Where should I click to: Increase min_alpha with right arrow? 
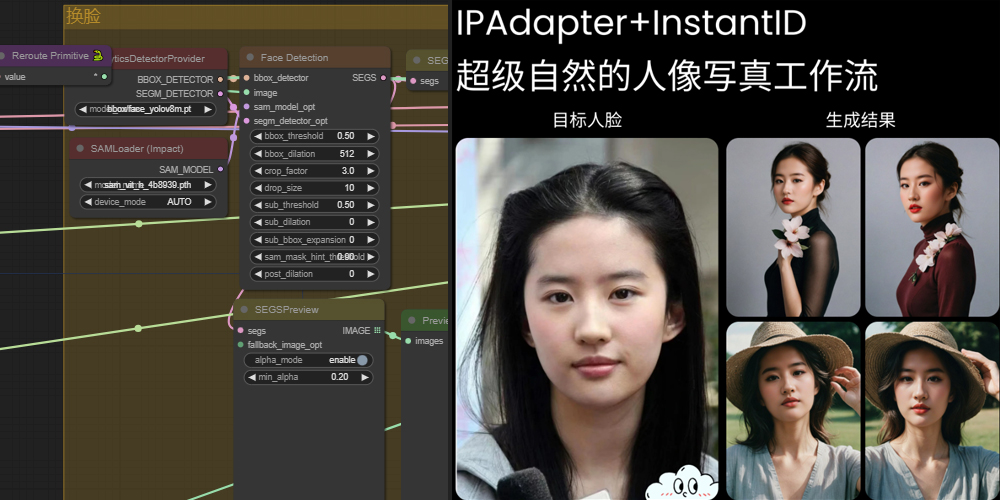(x=365, y=377)
